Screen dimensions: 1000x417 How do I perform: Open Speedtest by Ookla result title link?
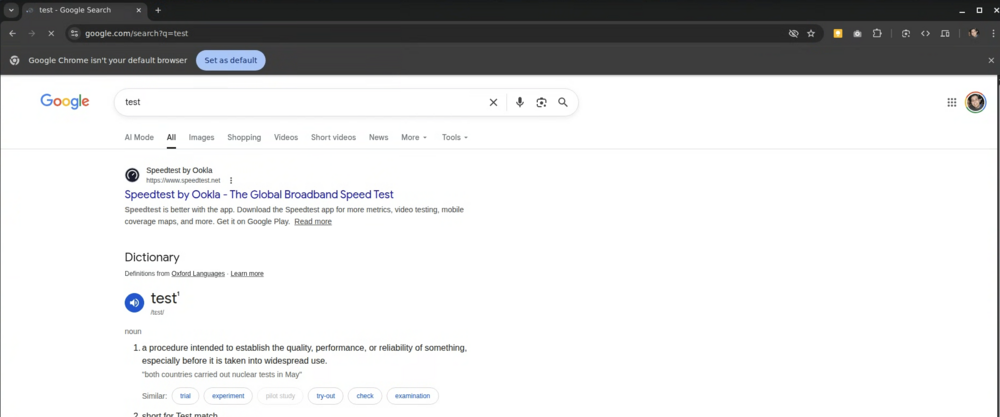click(259, 194)
